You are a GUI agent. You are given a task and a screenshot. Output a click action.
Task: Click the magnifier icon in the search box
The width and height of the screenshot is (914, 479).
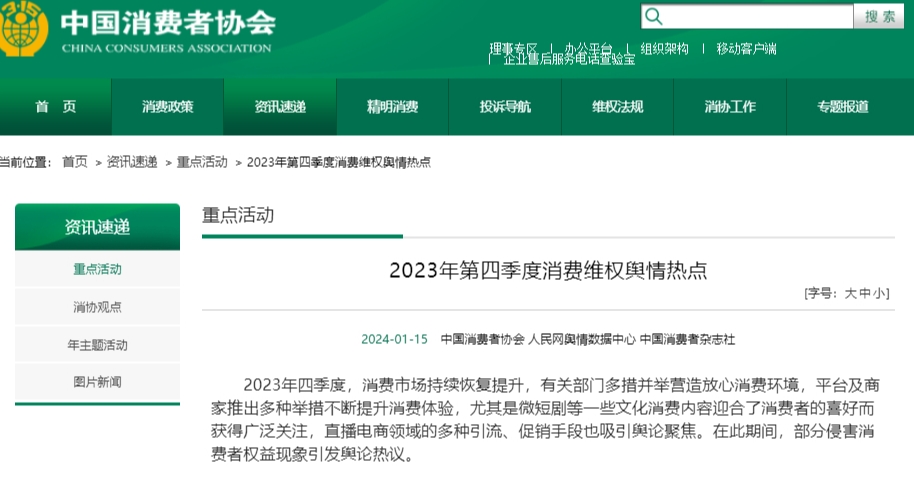coord(654,16)
